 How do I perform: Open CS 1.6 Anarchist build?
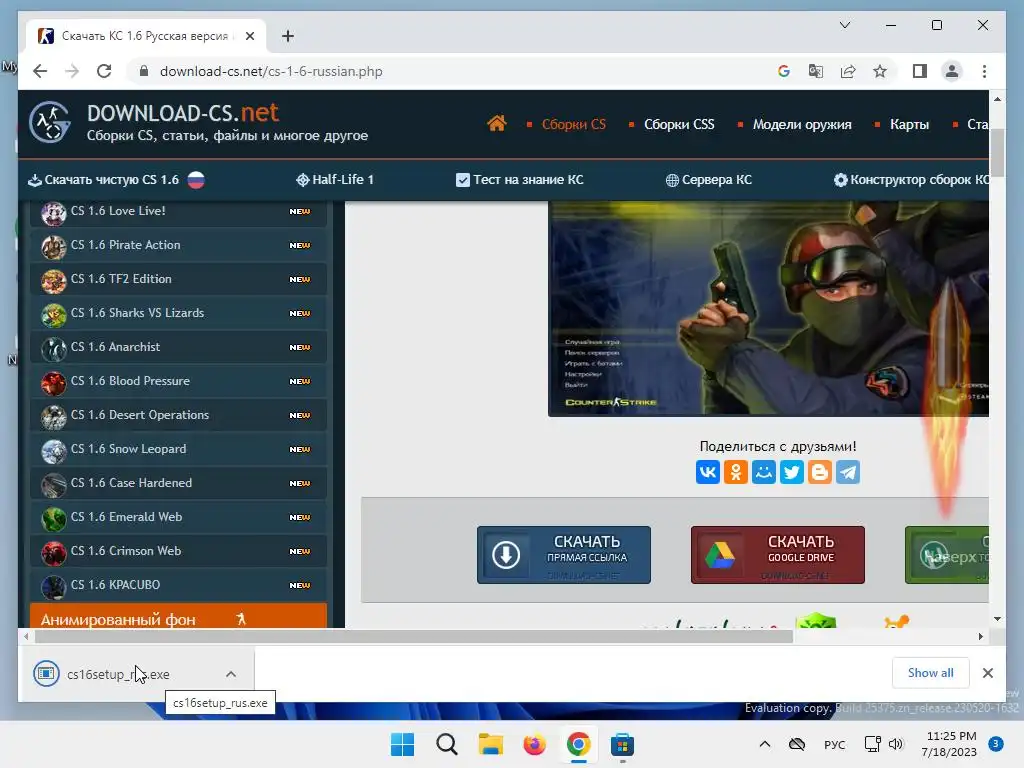[x=178, y=347]
